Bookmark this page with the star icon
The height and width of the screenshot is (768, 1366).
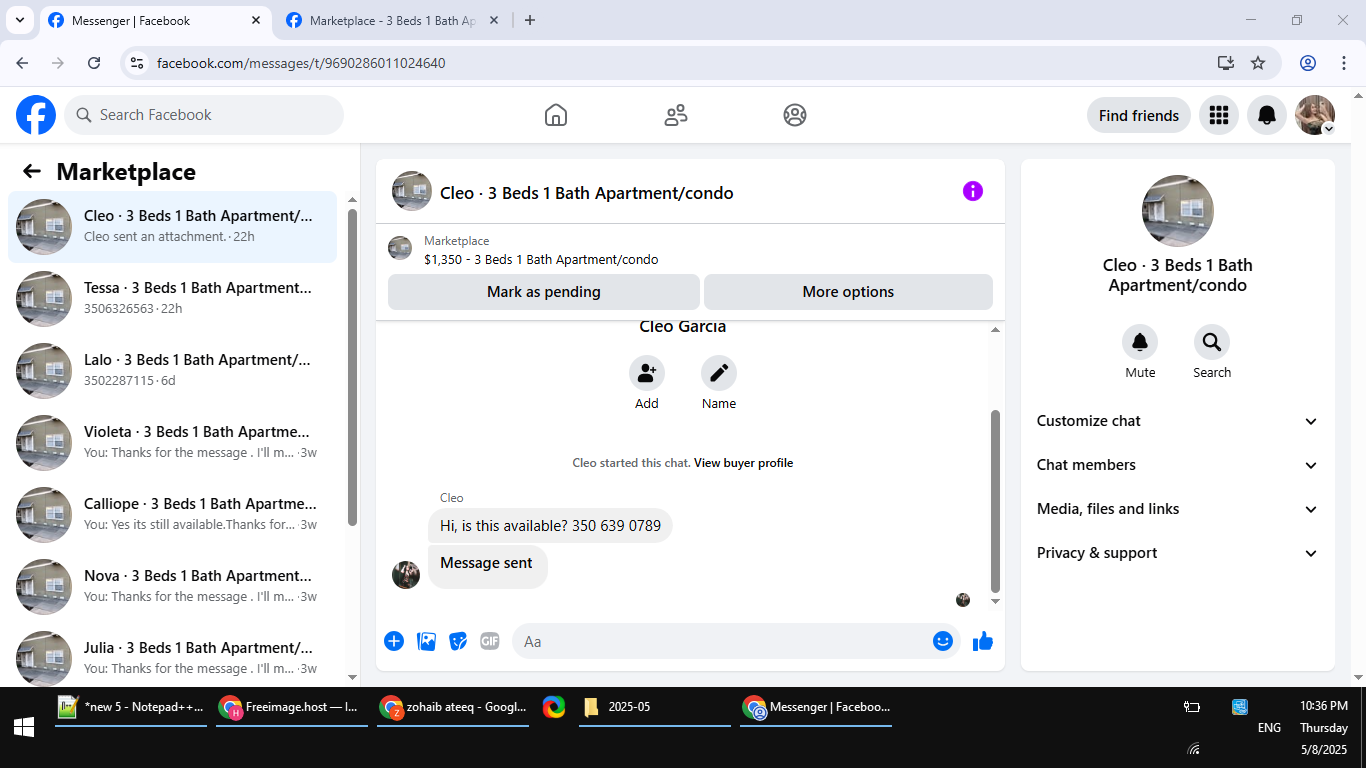[1258, 63]
